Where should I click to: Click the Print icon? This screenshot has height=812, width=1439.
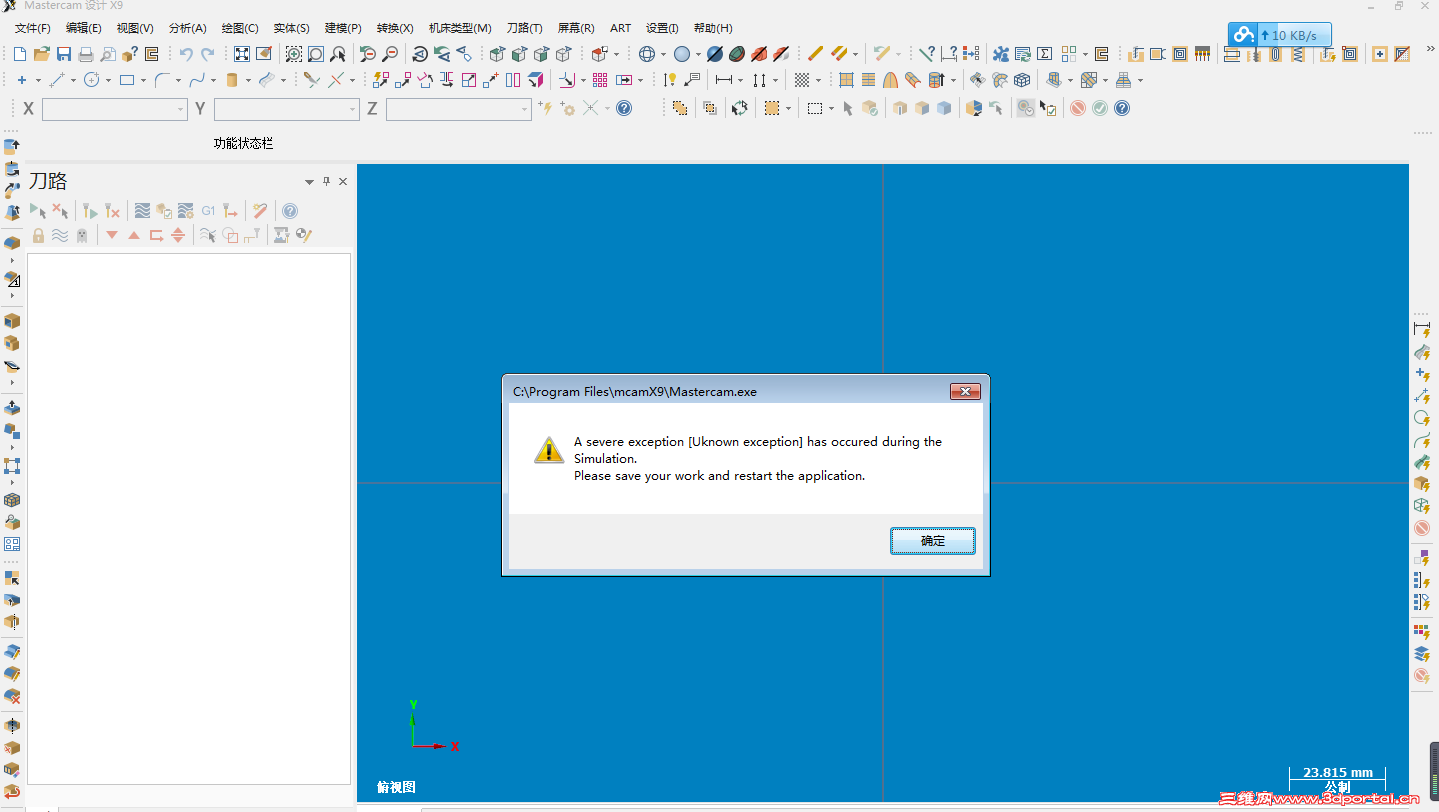[x=86, y=54]
